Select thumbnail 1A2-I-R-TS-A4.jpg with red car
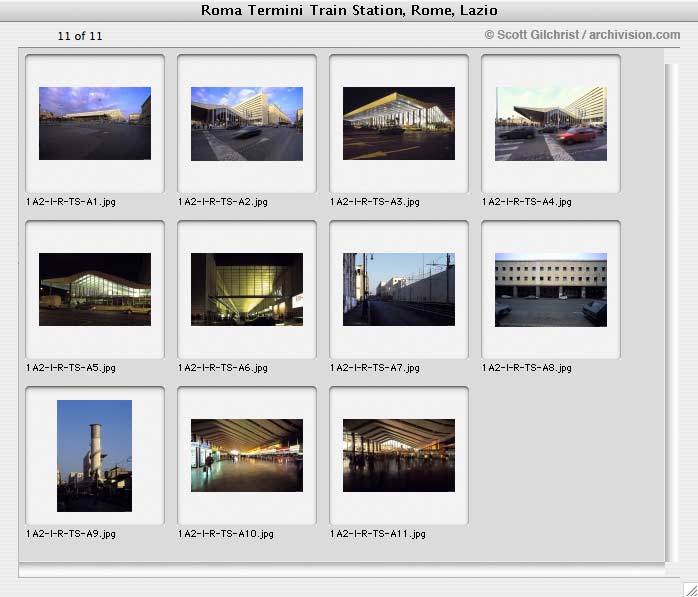Viewport: 698px width, 597px height. click(551, 123)
